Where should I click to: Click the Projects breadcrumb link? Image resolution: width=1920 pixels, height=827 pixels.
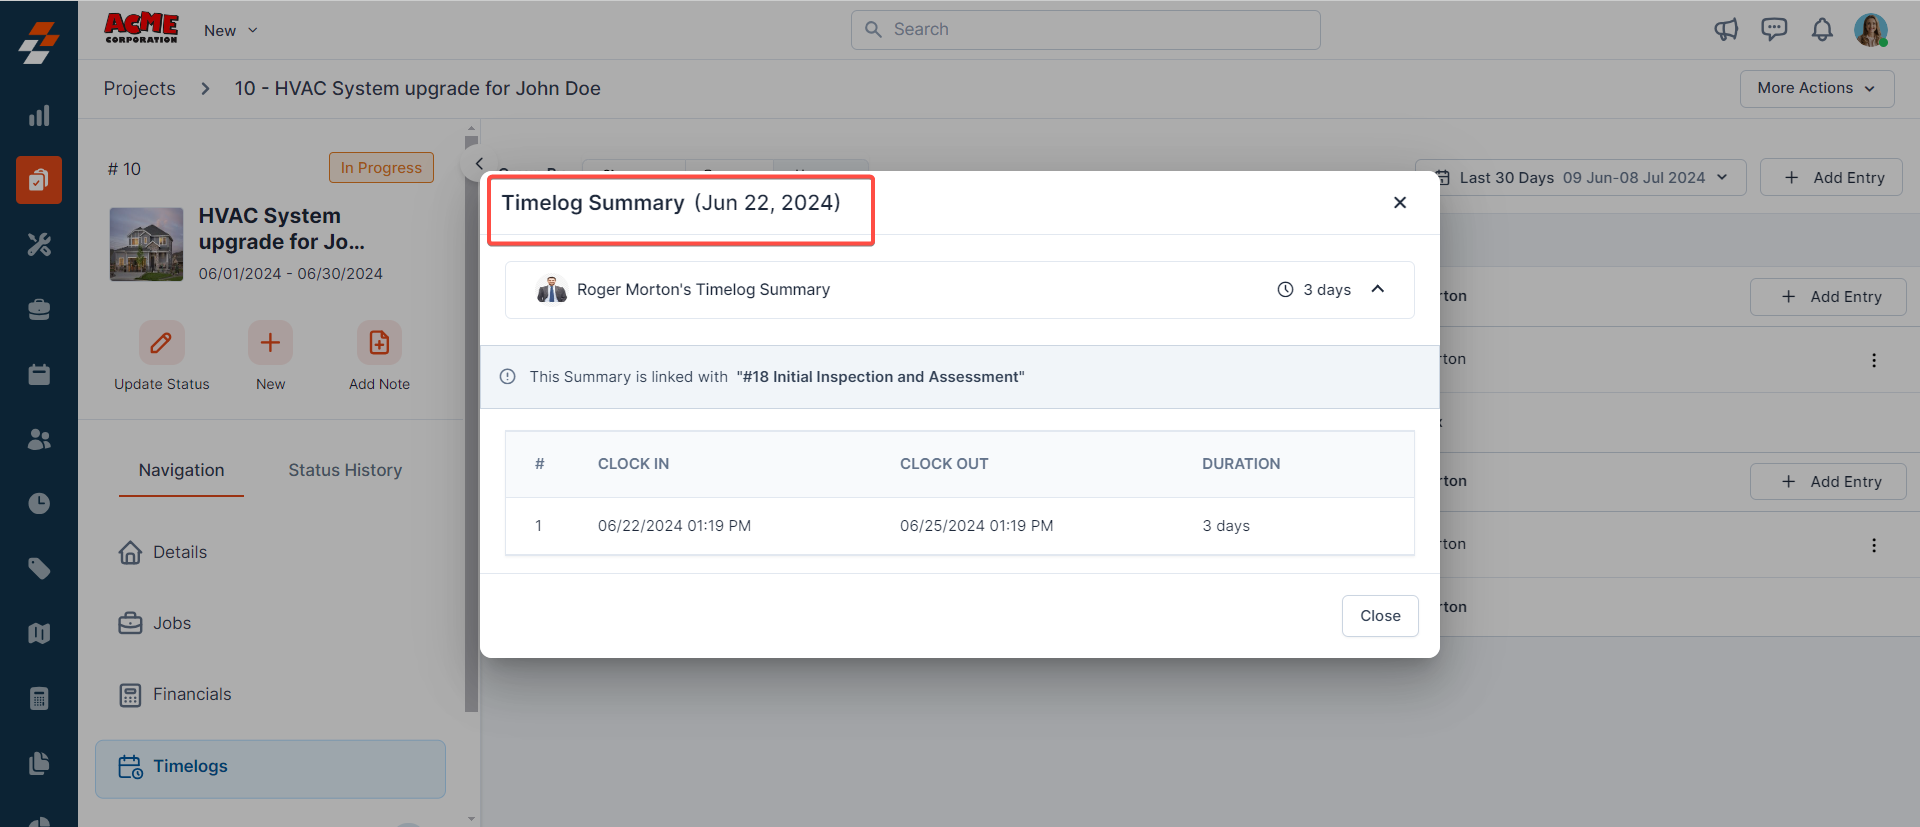pos(140,88)
